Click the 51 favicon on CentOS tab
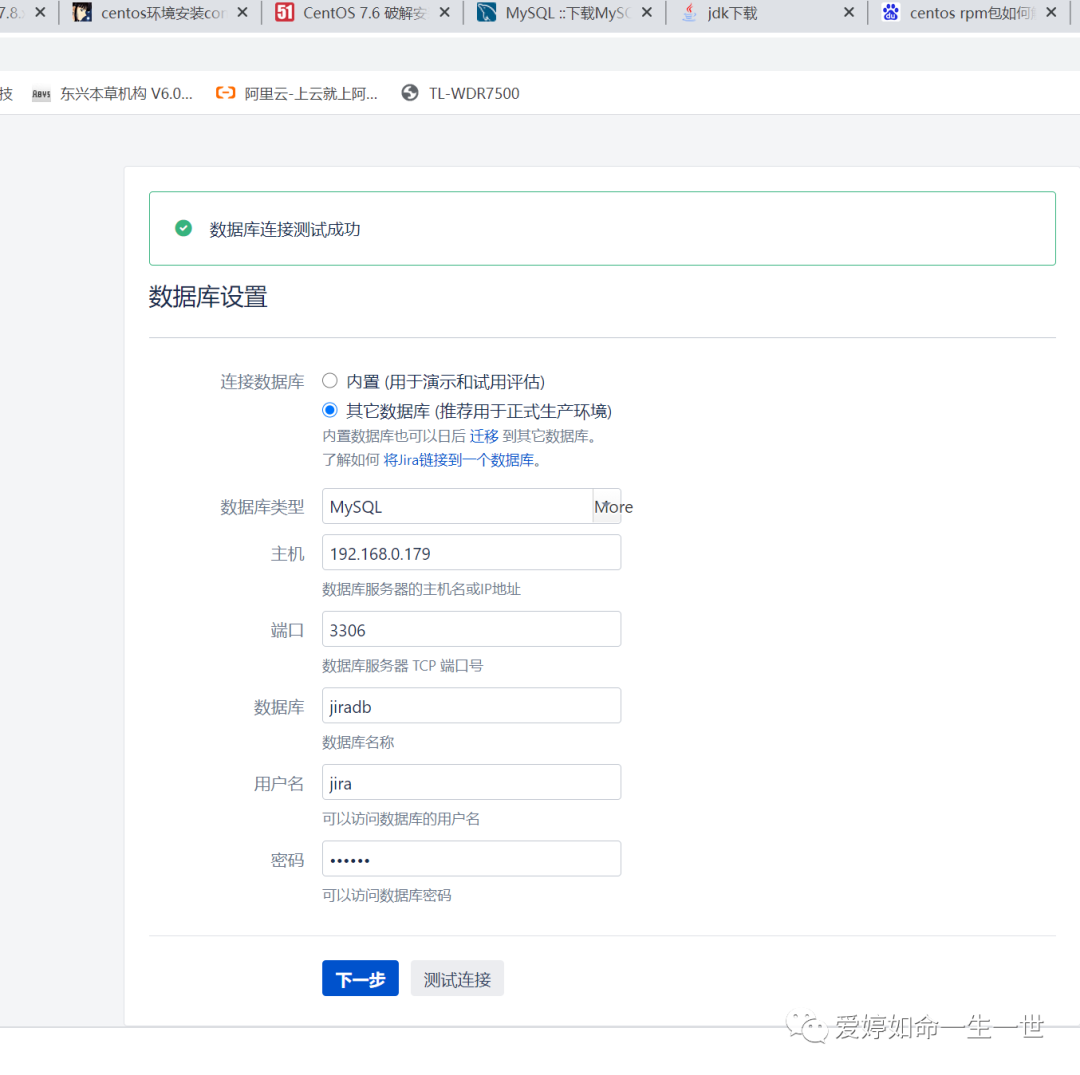1080x1075 pixels. click(284, 12)
